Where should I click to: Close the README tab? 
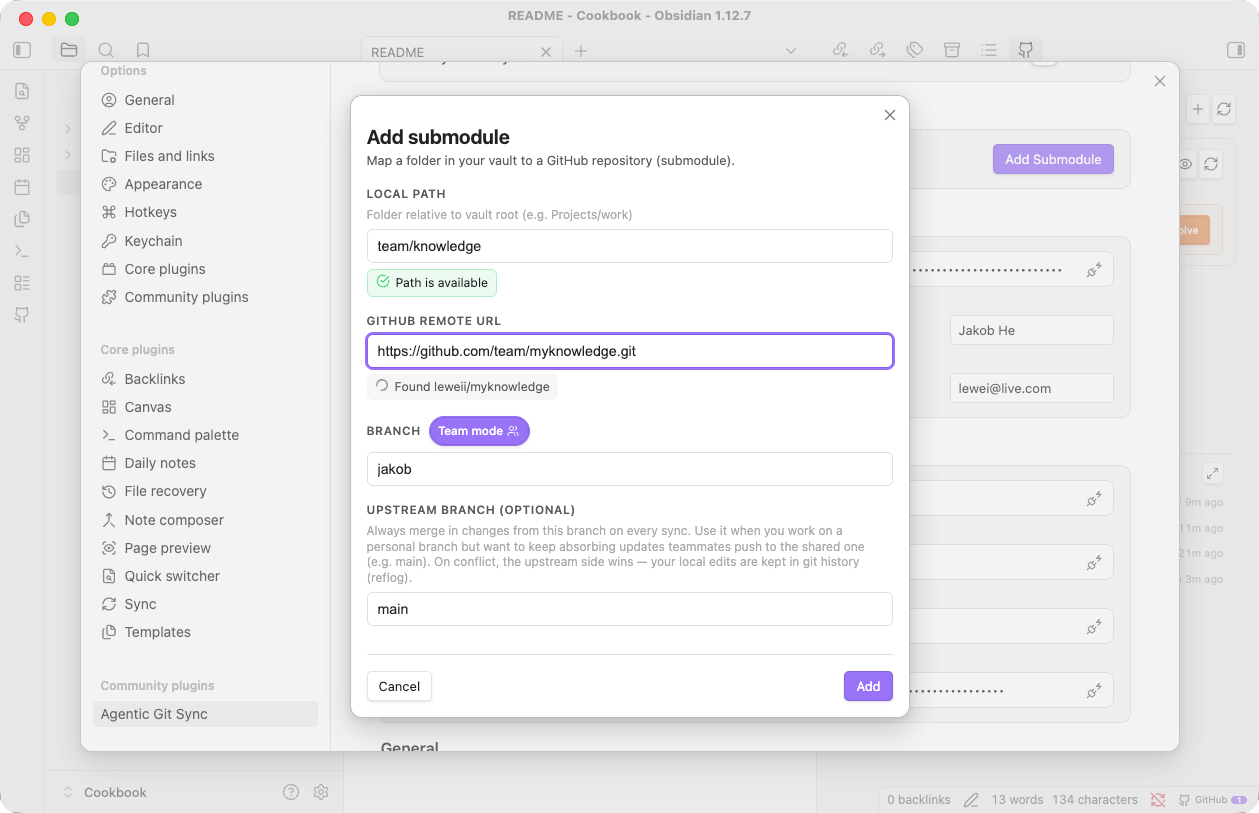[x=545, y=52]
